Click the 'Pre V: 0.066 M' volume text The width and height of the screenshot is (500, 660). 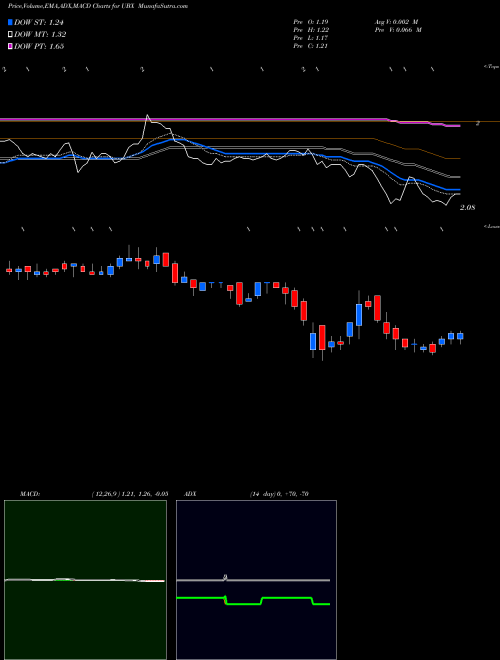point(398,30)
